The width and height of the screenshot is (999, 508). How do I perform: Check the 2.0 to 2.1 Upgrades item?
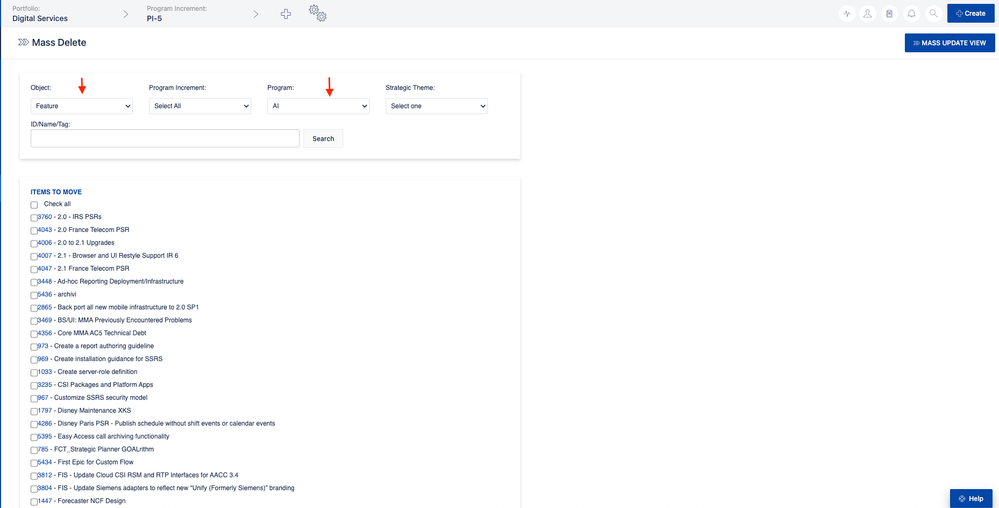click(34, 243)
